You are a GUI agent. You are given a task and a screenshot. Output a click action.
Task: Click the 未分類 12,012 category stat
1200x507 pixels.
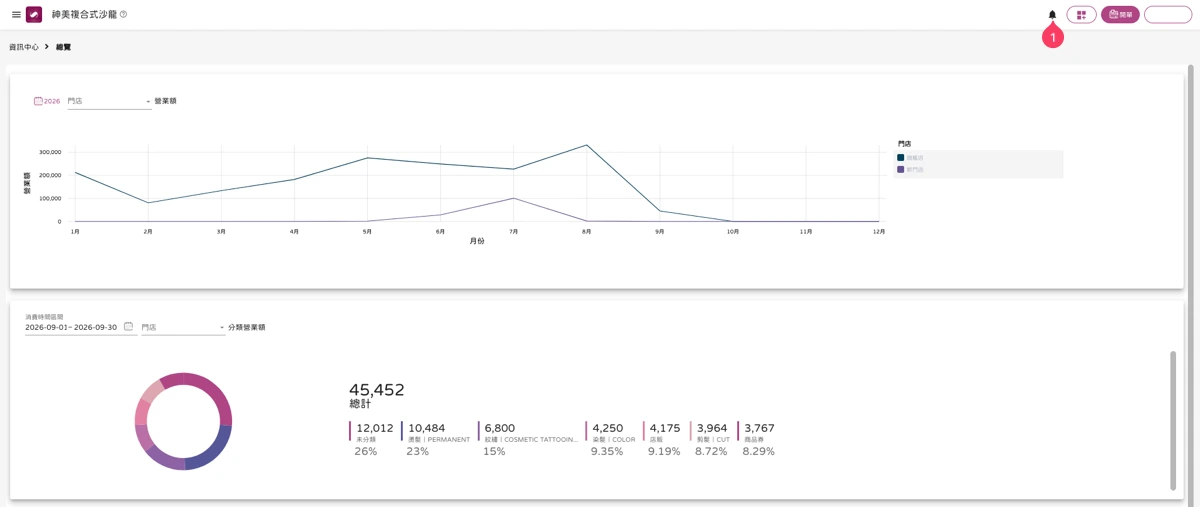373,439
